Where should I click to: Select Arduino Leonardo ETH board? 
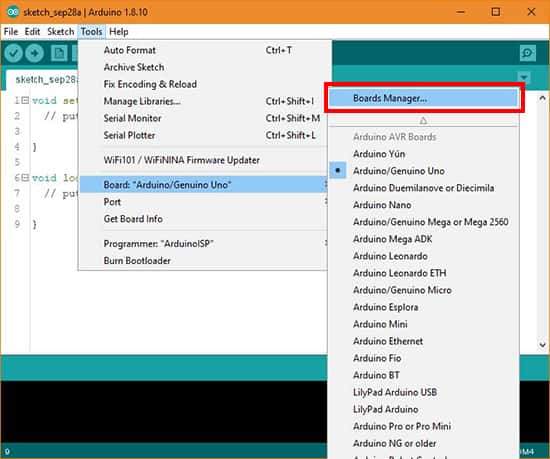423,273
